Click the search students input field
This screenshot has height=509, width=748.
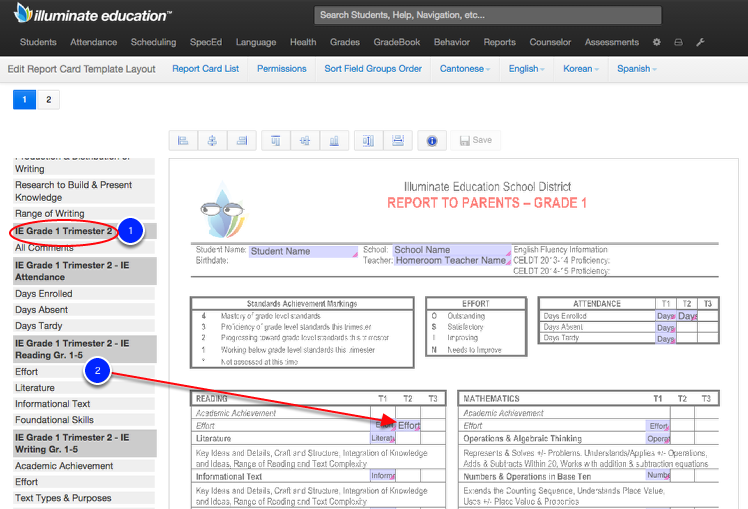click(488, 15)
